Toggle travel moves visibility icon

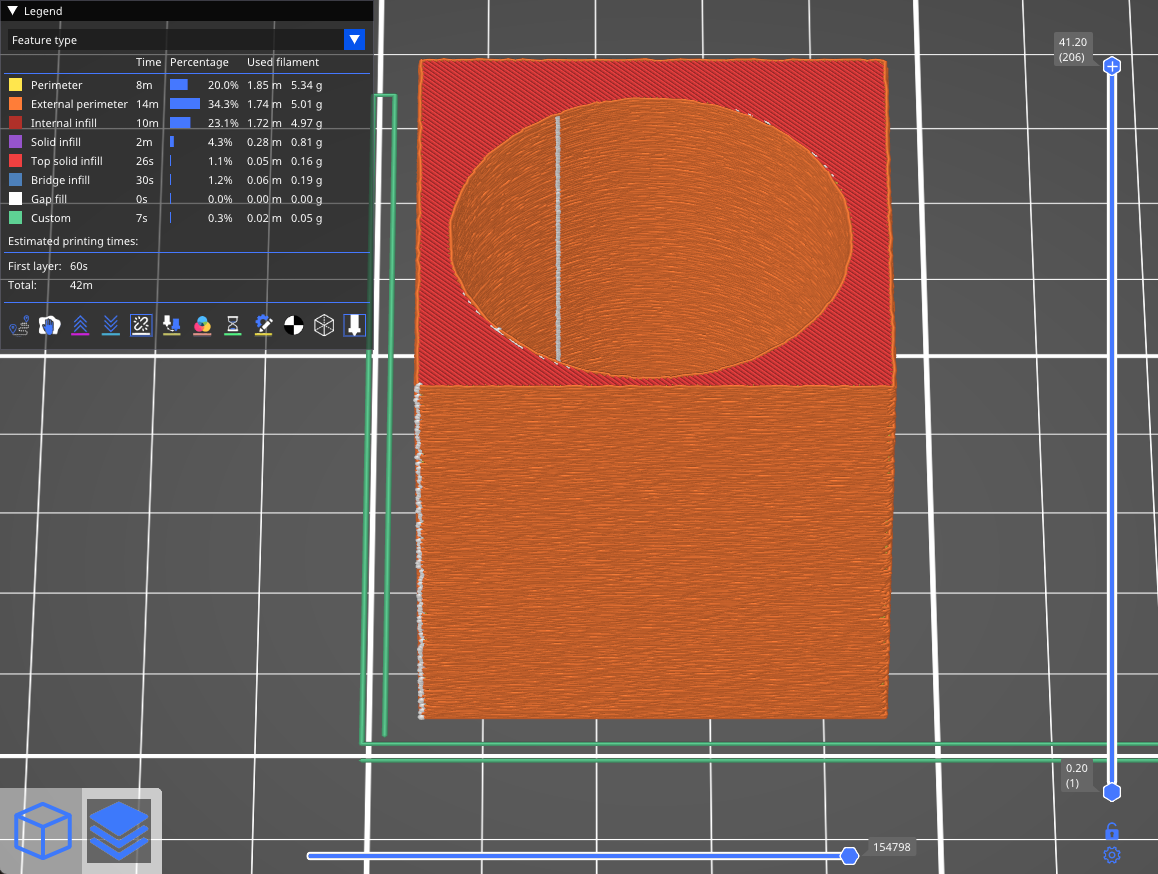point(19,325)
